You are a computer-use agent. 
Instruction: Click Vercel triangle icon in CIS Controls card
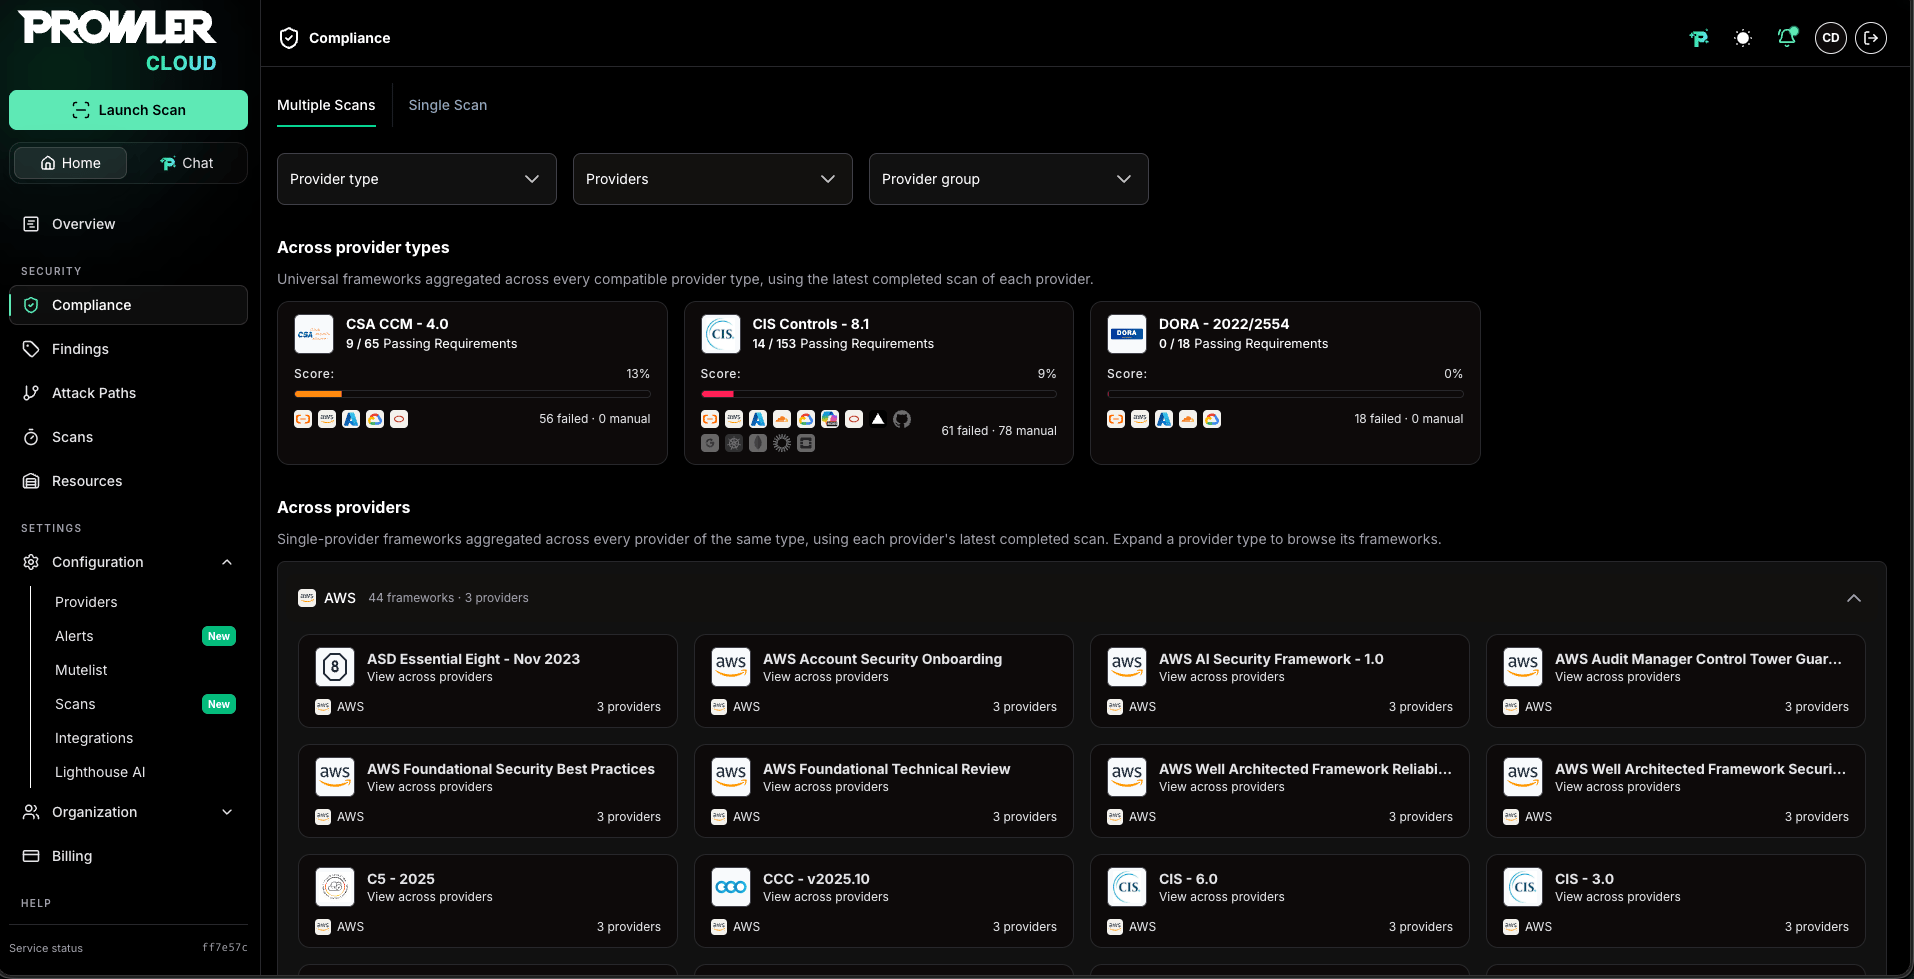pos(878,419)
